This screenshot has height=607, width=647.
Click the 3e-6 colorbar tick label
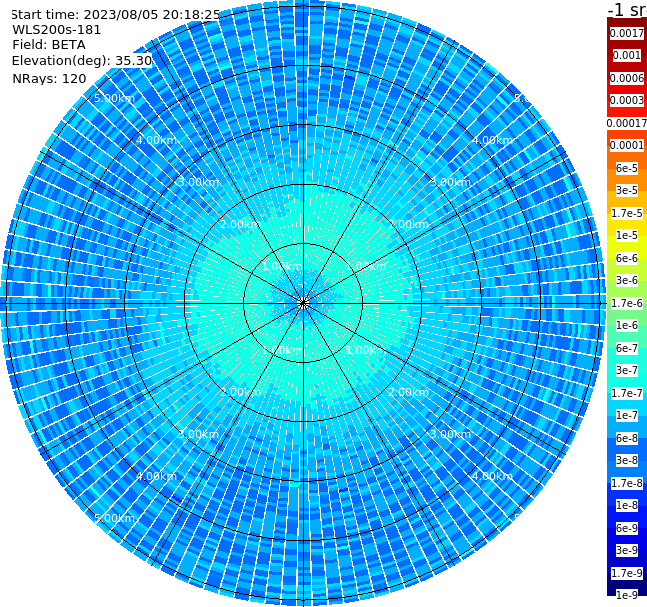point(627,281)
